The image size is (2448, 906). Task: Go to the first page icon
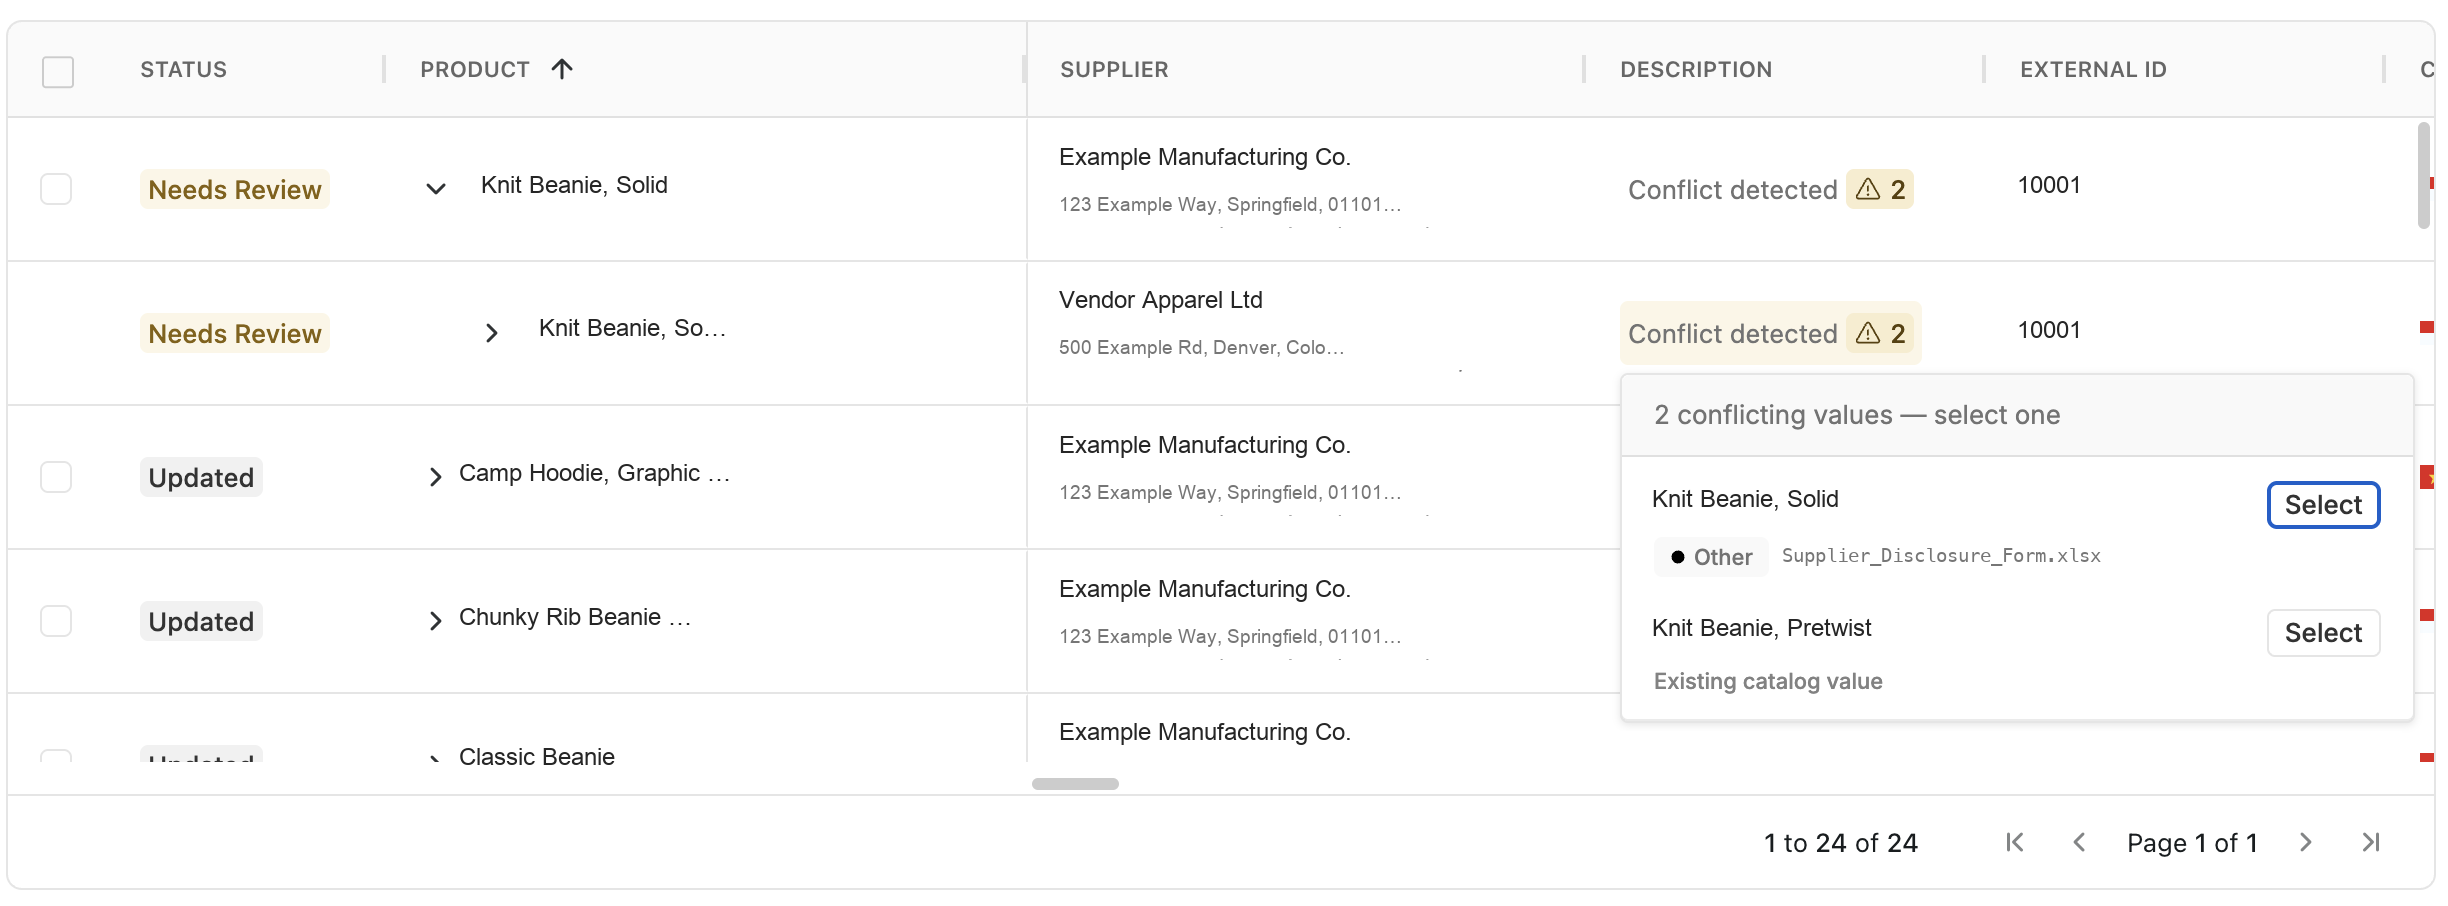[2015, 843]
